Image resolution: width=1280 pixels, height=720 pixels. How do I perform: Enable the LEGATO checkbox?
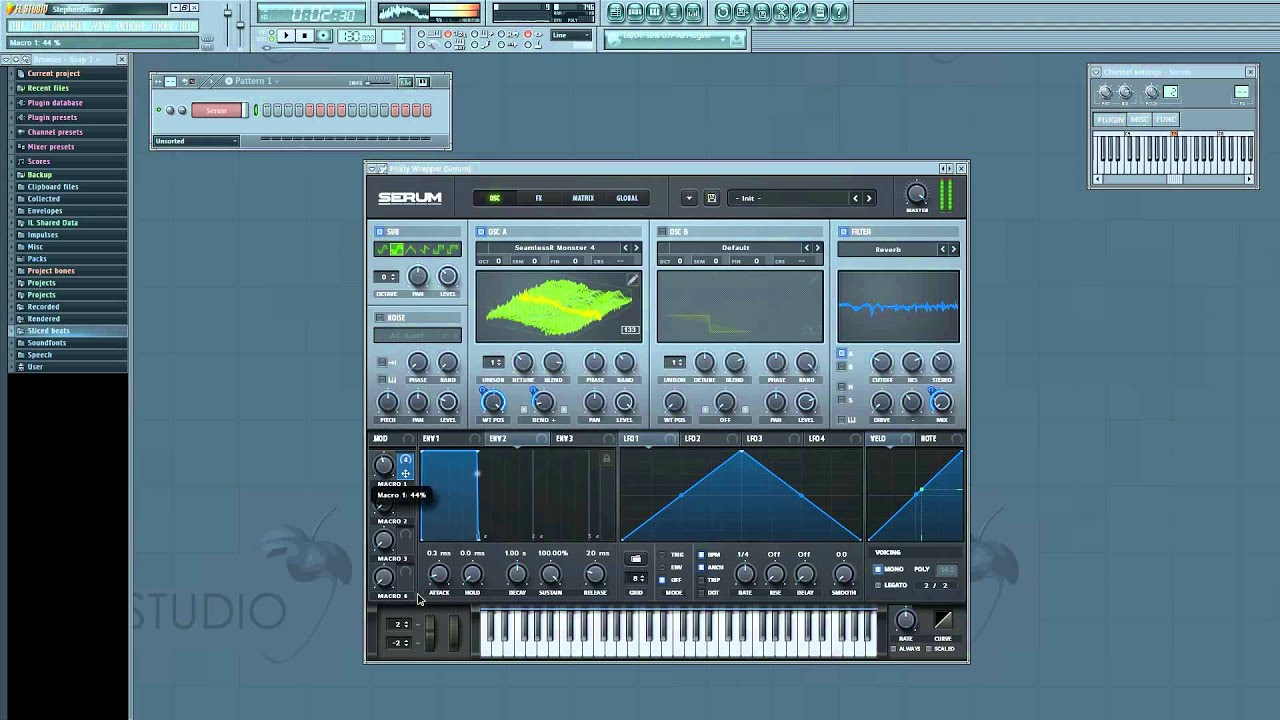tap(878, 585)
